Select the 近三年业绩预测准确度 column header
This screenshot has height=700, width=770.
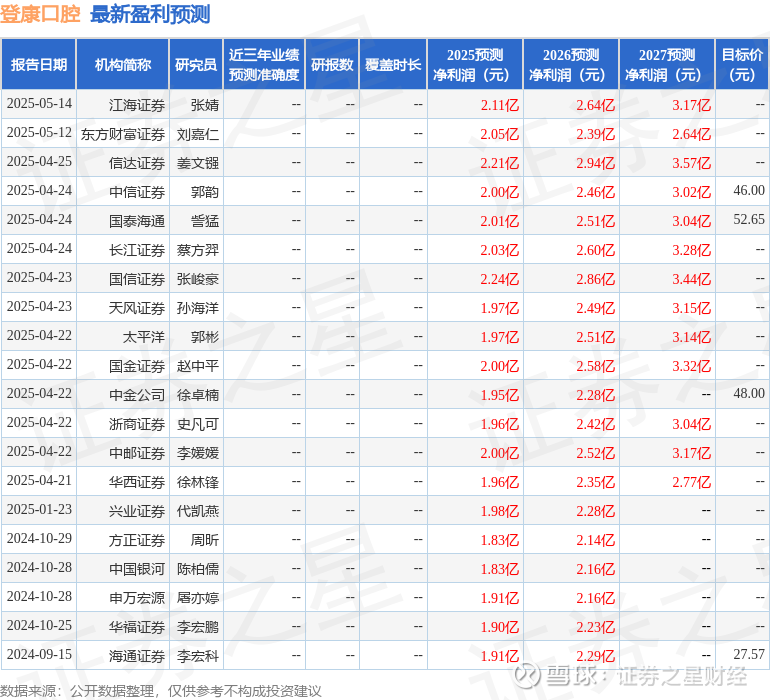264,65
